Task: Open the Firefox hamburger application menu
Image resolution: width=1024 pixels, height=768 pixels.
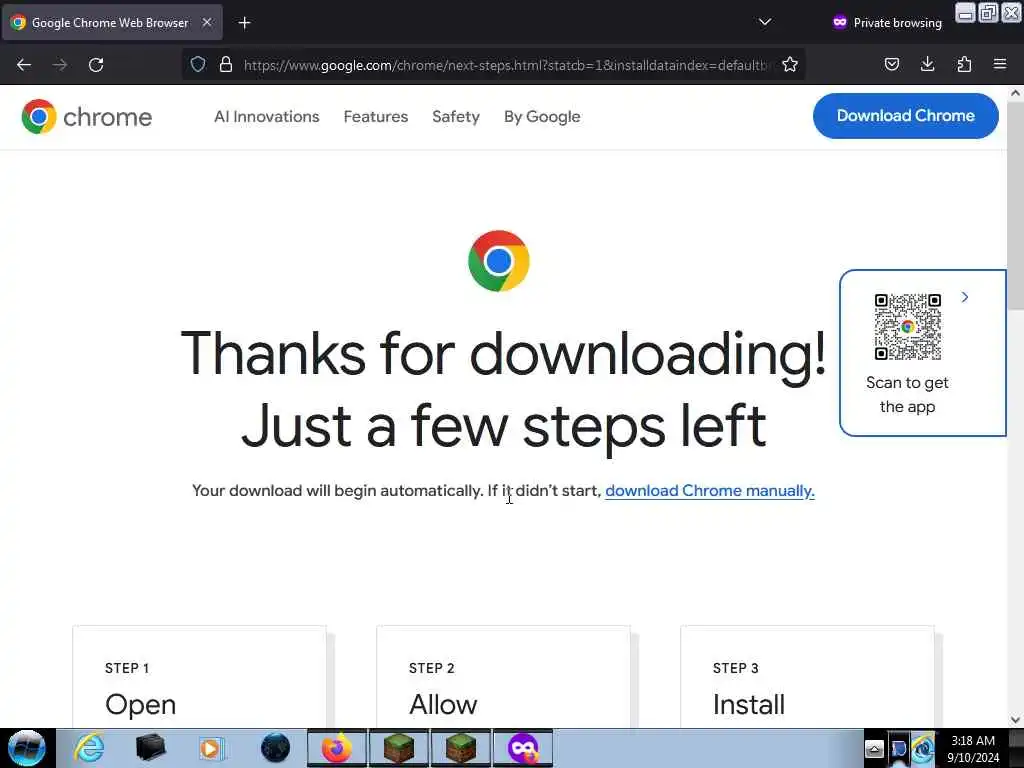Action: [x=1000, y=64]
